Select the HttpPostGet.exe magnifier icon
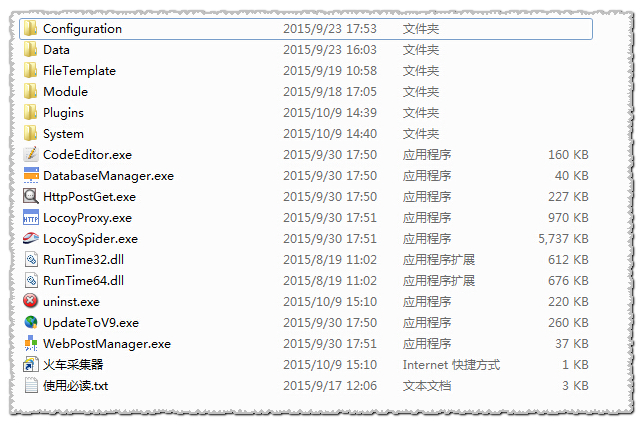Image resolution: width=643 pixels, height=424 pixels. (31, 196)
